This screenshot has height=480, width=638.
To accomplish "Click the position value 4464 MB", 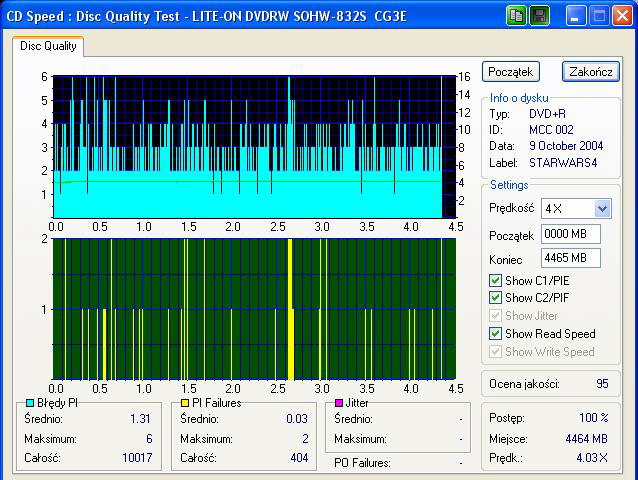I will [x=586, y=439].
